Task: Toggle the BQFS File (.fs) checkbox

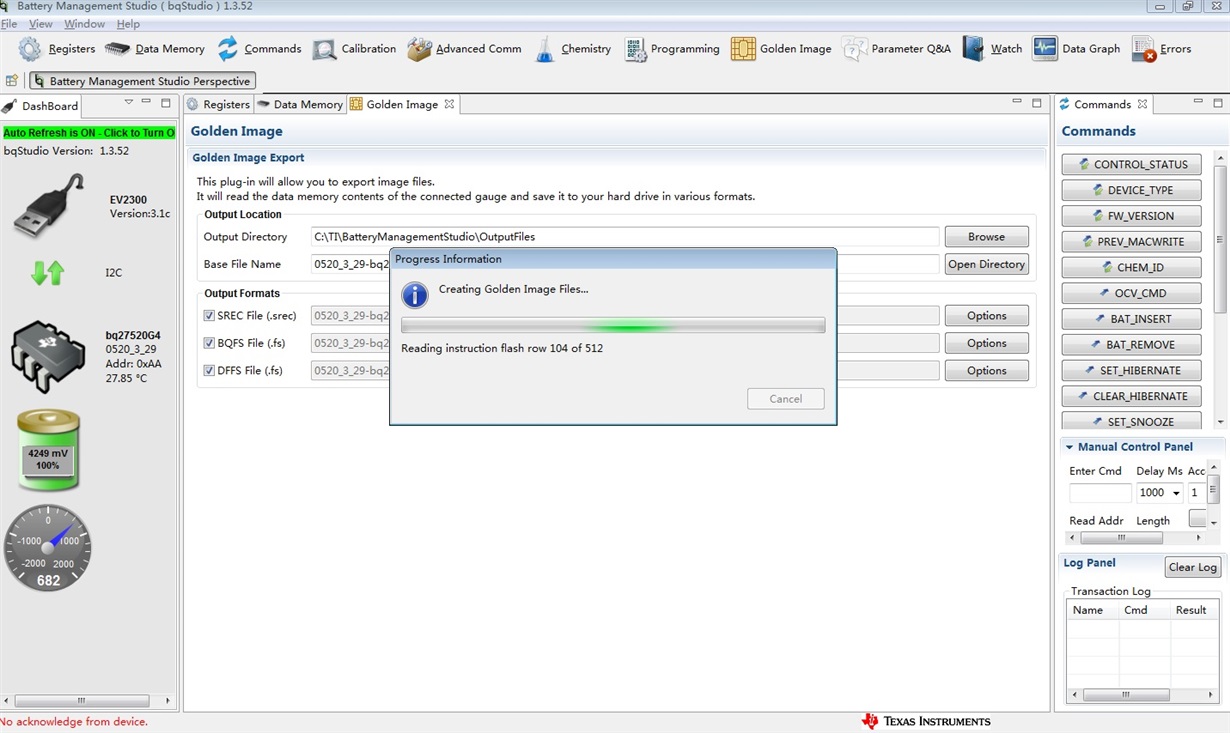Action: pyautogui.click(x=209, y=343)
